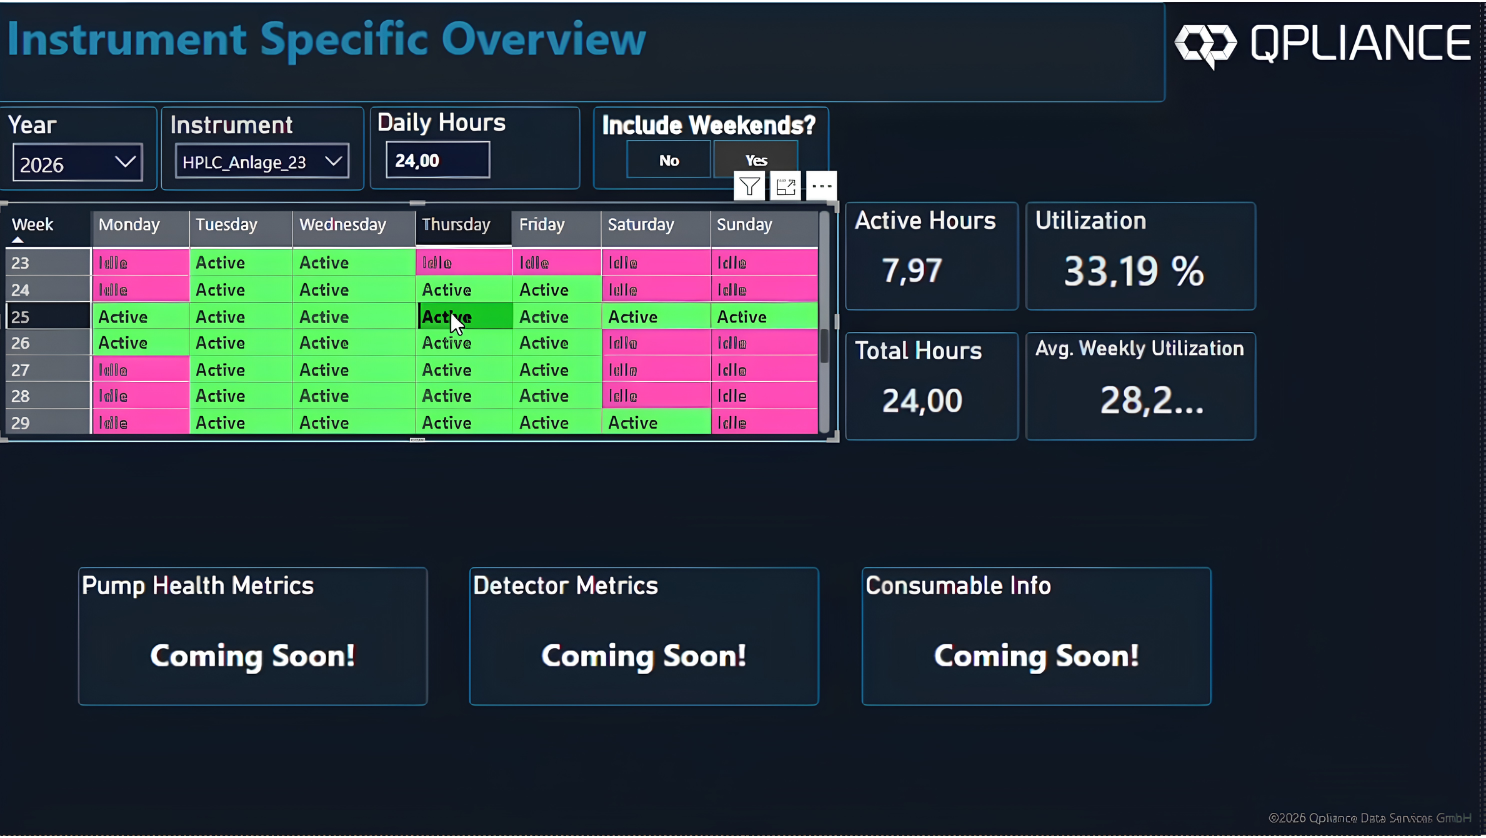1486x838 pixels.
Task: Expand the Instrument HPLC_Anlage_23 dropdown
Action: [262, 161]
